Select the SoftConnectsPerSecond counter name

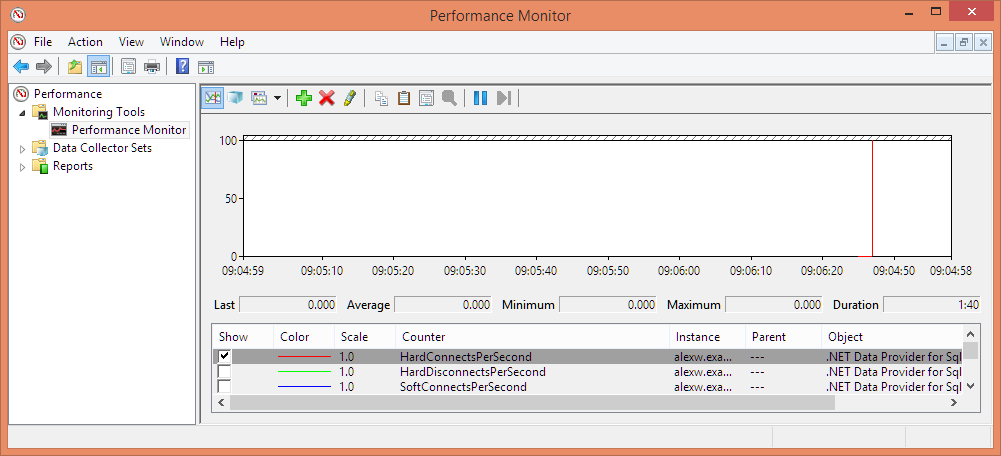(463, 387)
